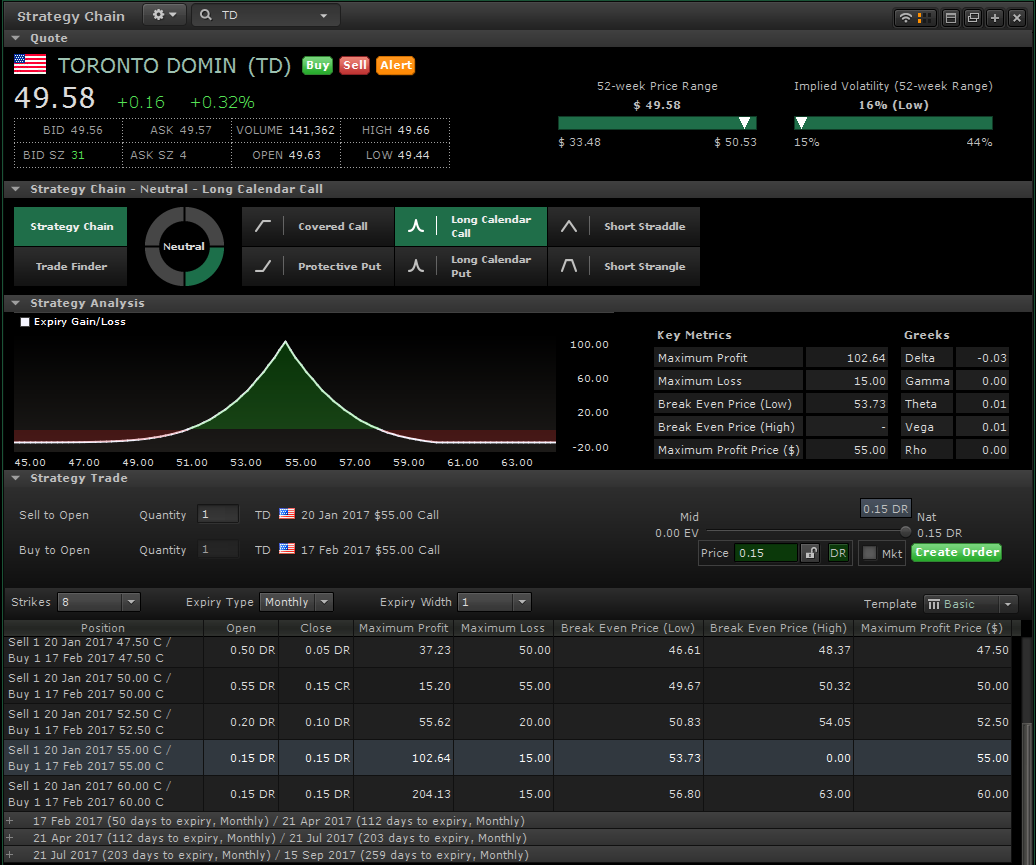
Task: Switch to the Trade Finder tab
Action: pyautogui.click(x=71, y=266)
